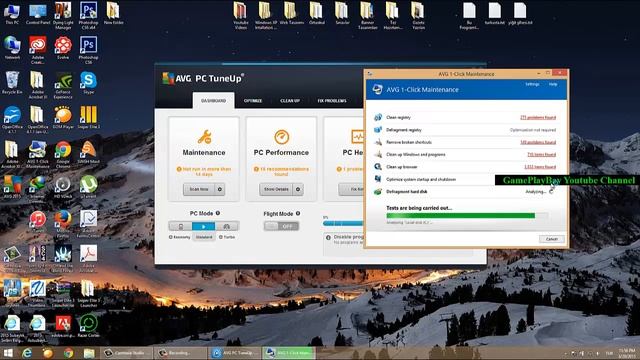Screen dimensions: 640x360
Task: Open Internet Explorer from the taskbar
Action: point(27,353)
